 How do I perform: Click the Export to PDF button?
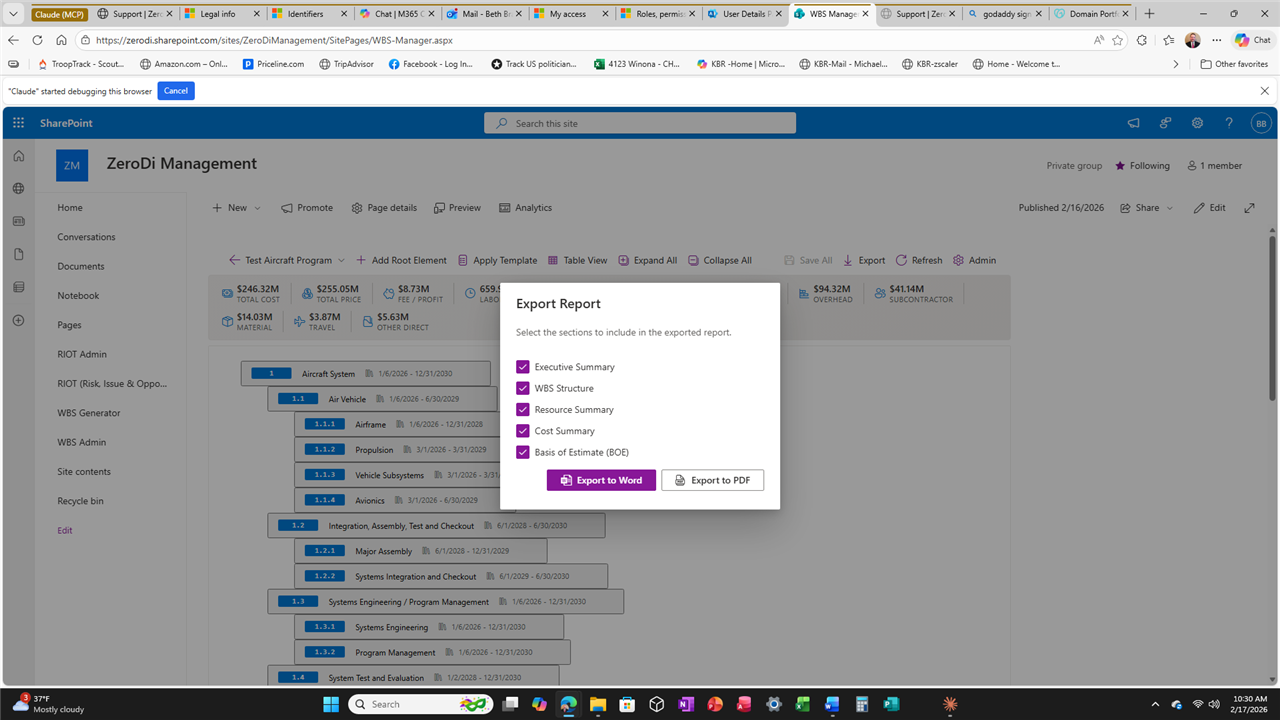tap(712, 480)
